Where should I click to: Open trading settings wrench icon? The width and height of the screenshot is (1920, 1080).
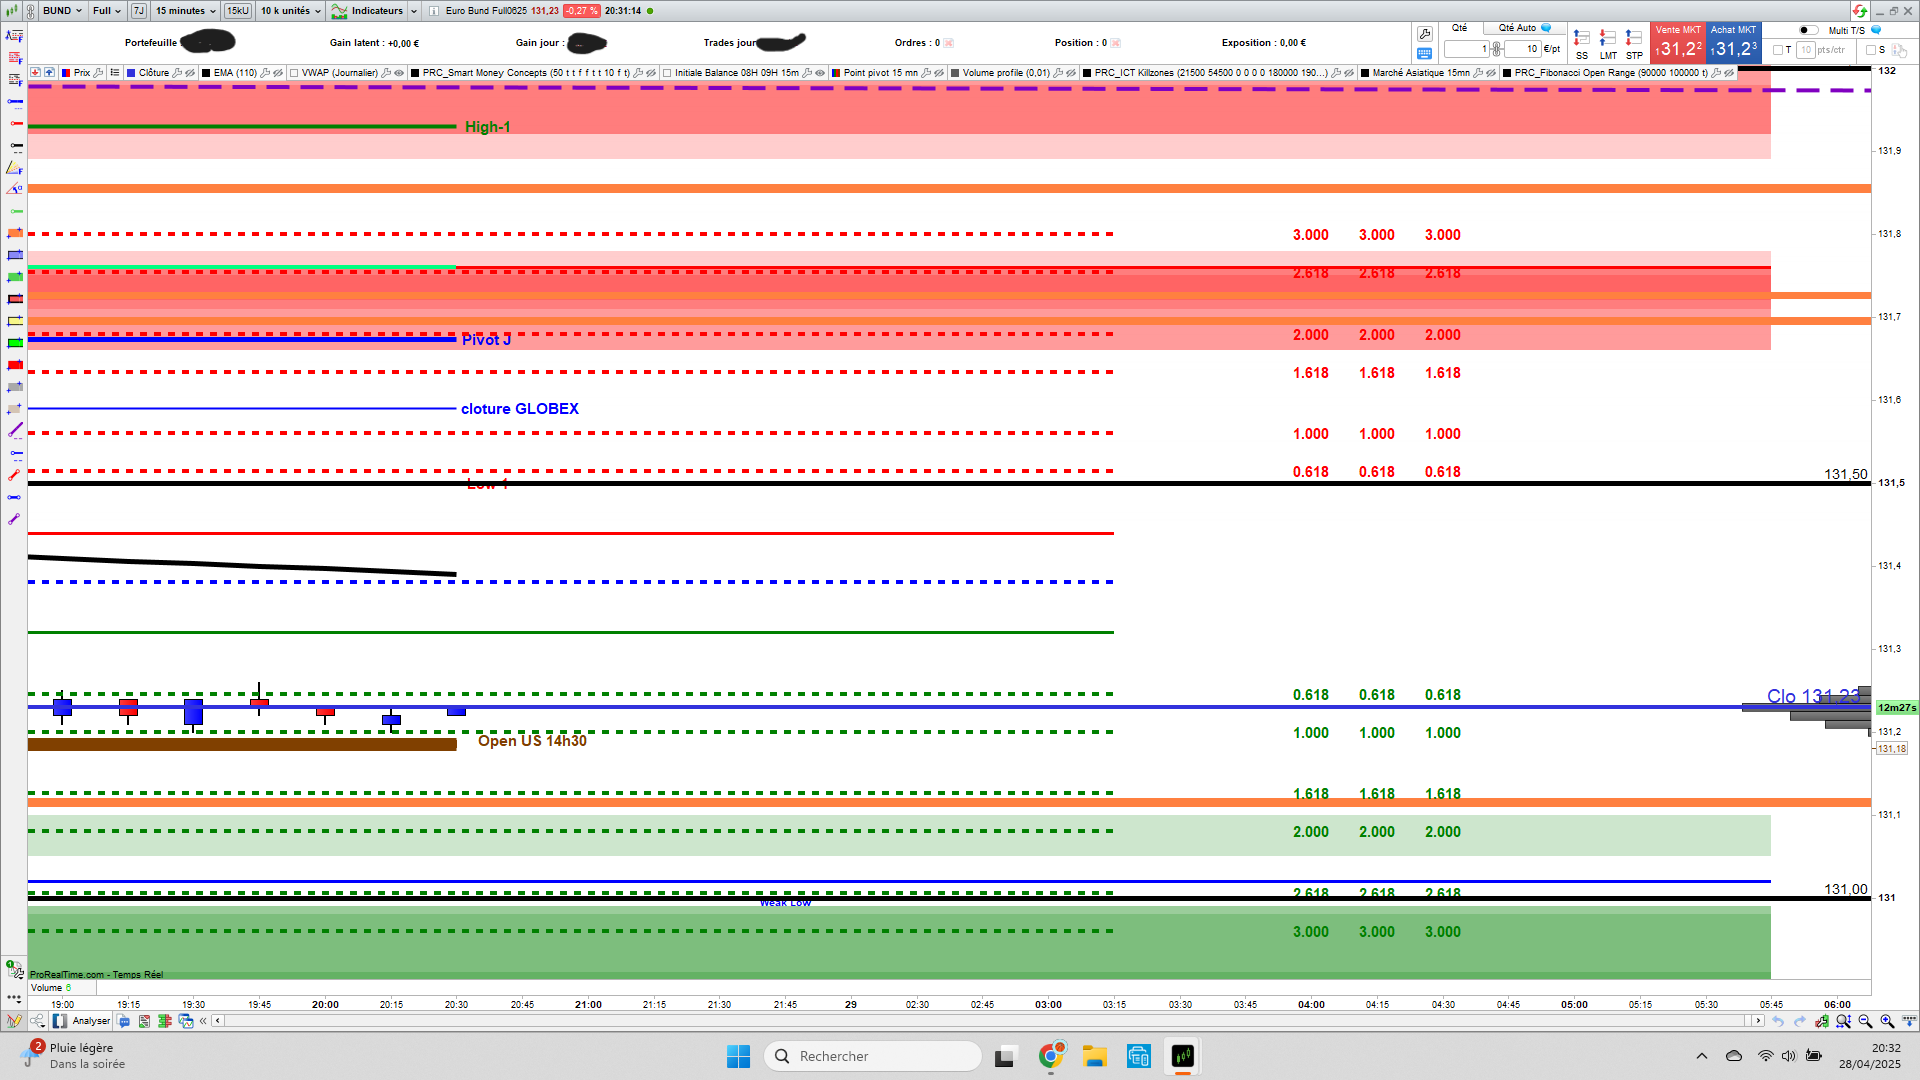[x=1425, y=34]
